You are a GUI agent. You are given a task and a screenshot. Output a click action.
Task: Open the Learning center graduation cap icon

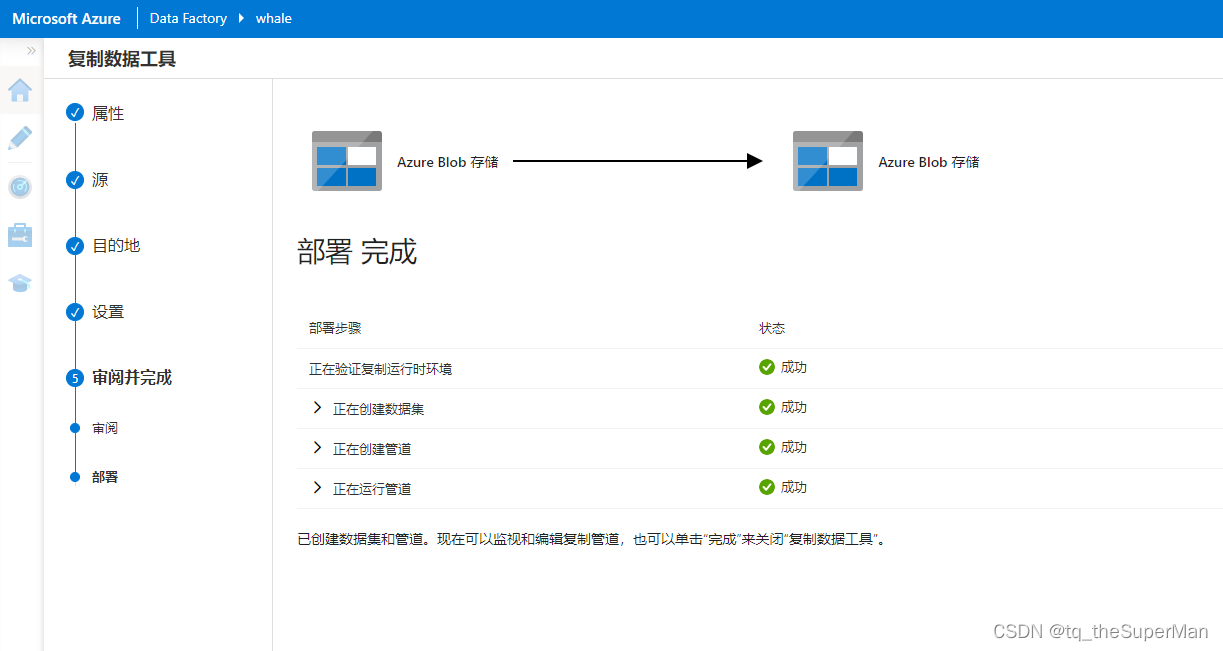[20, 283]
